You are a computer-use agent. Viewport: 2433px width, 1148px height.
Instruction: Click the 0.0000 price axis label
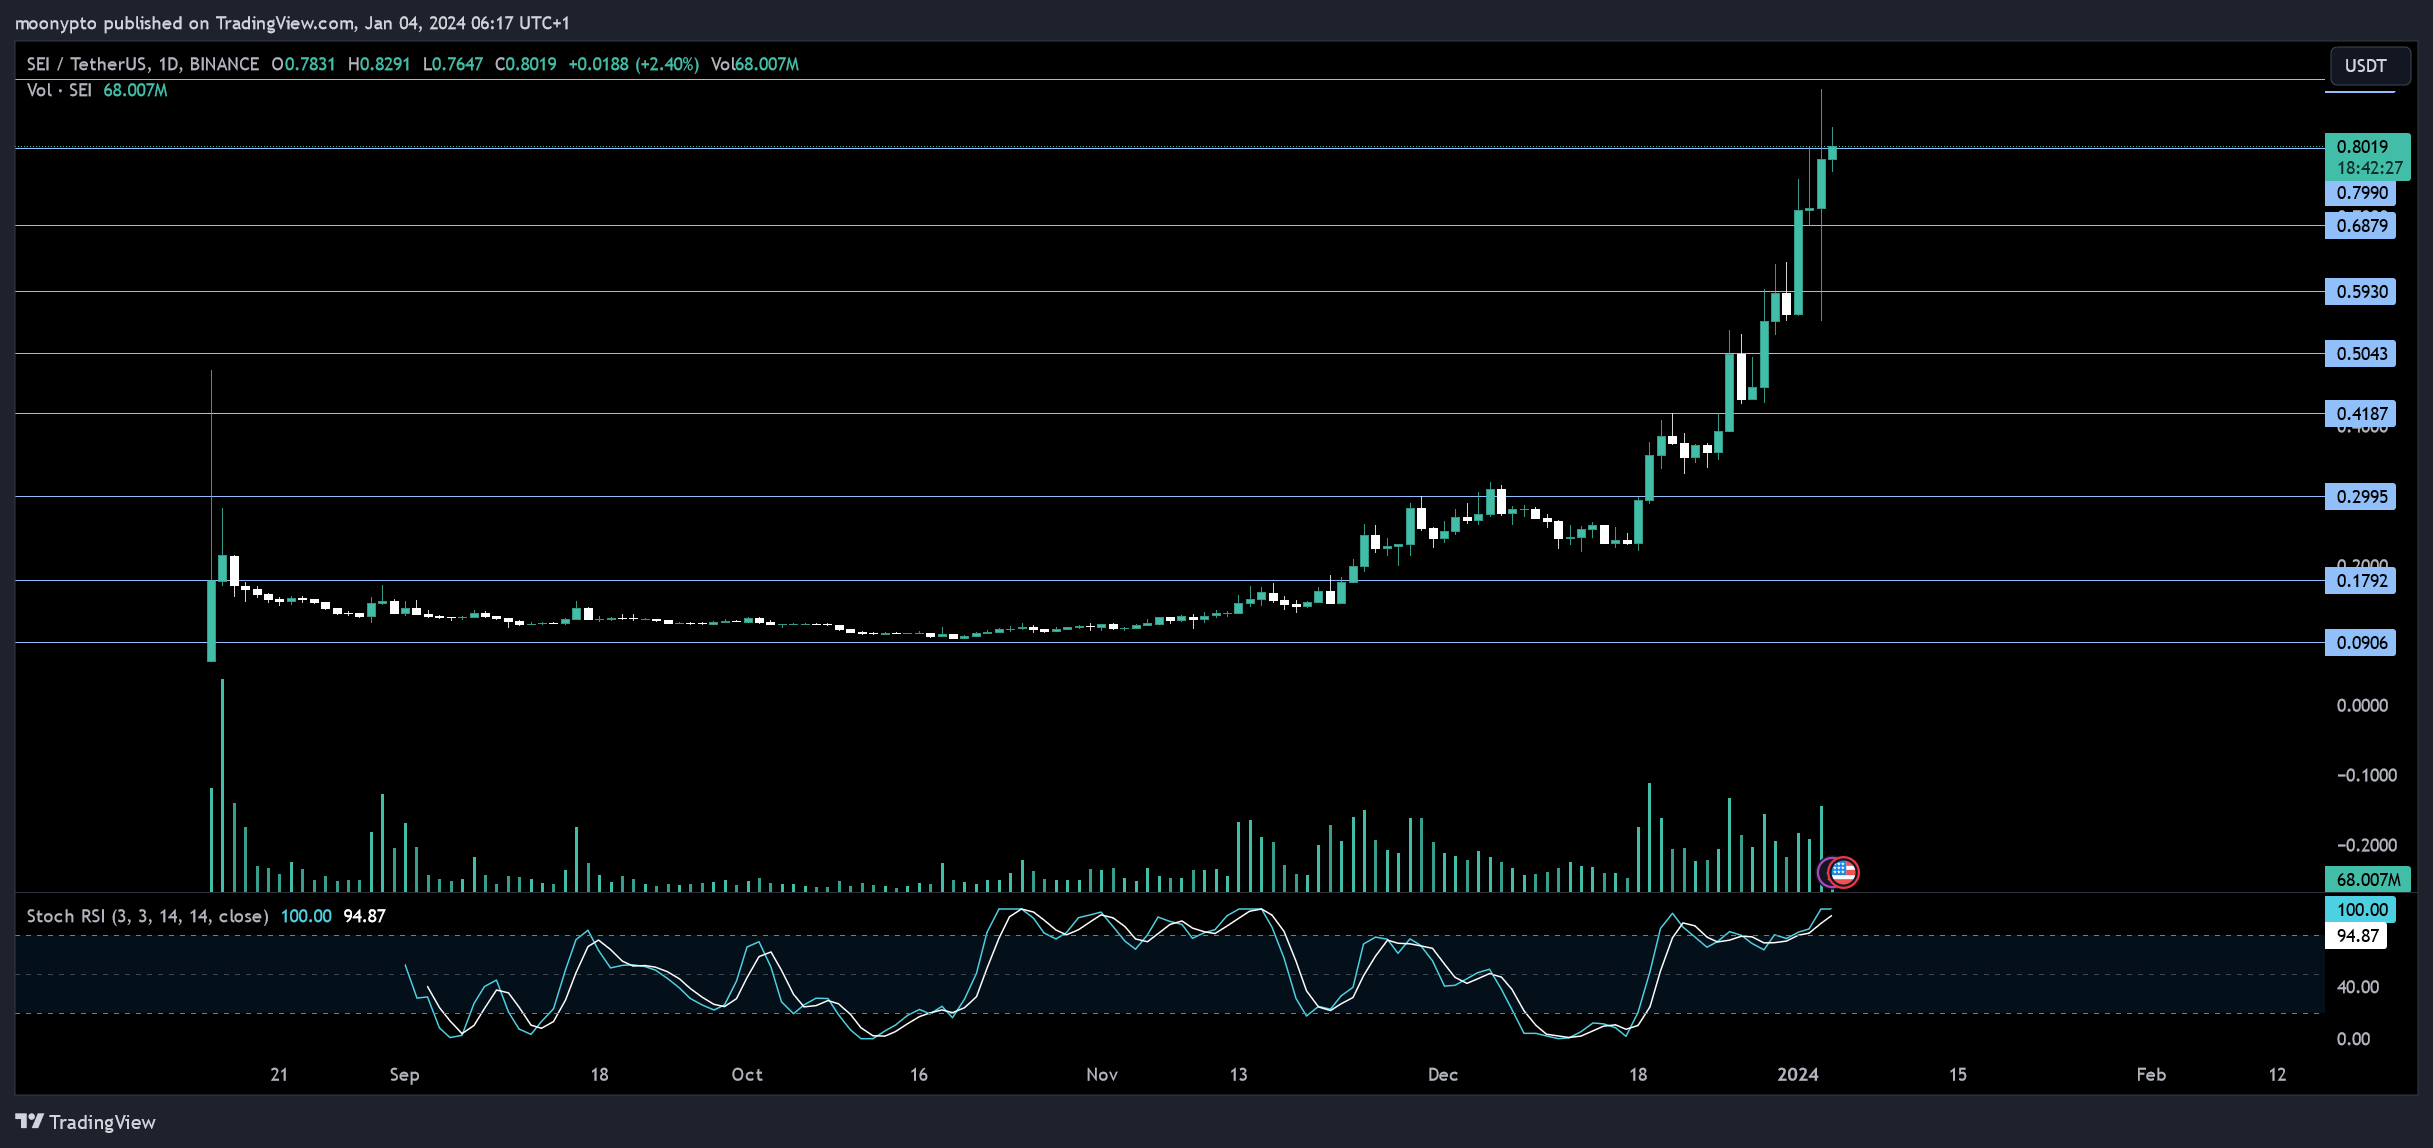(2361, 706)
